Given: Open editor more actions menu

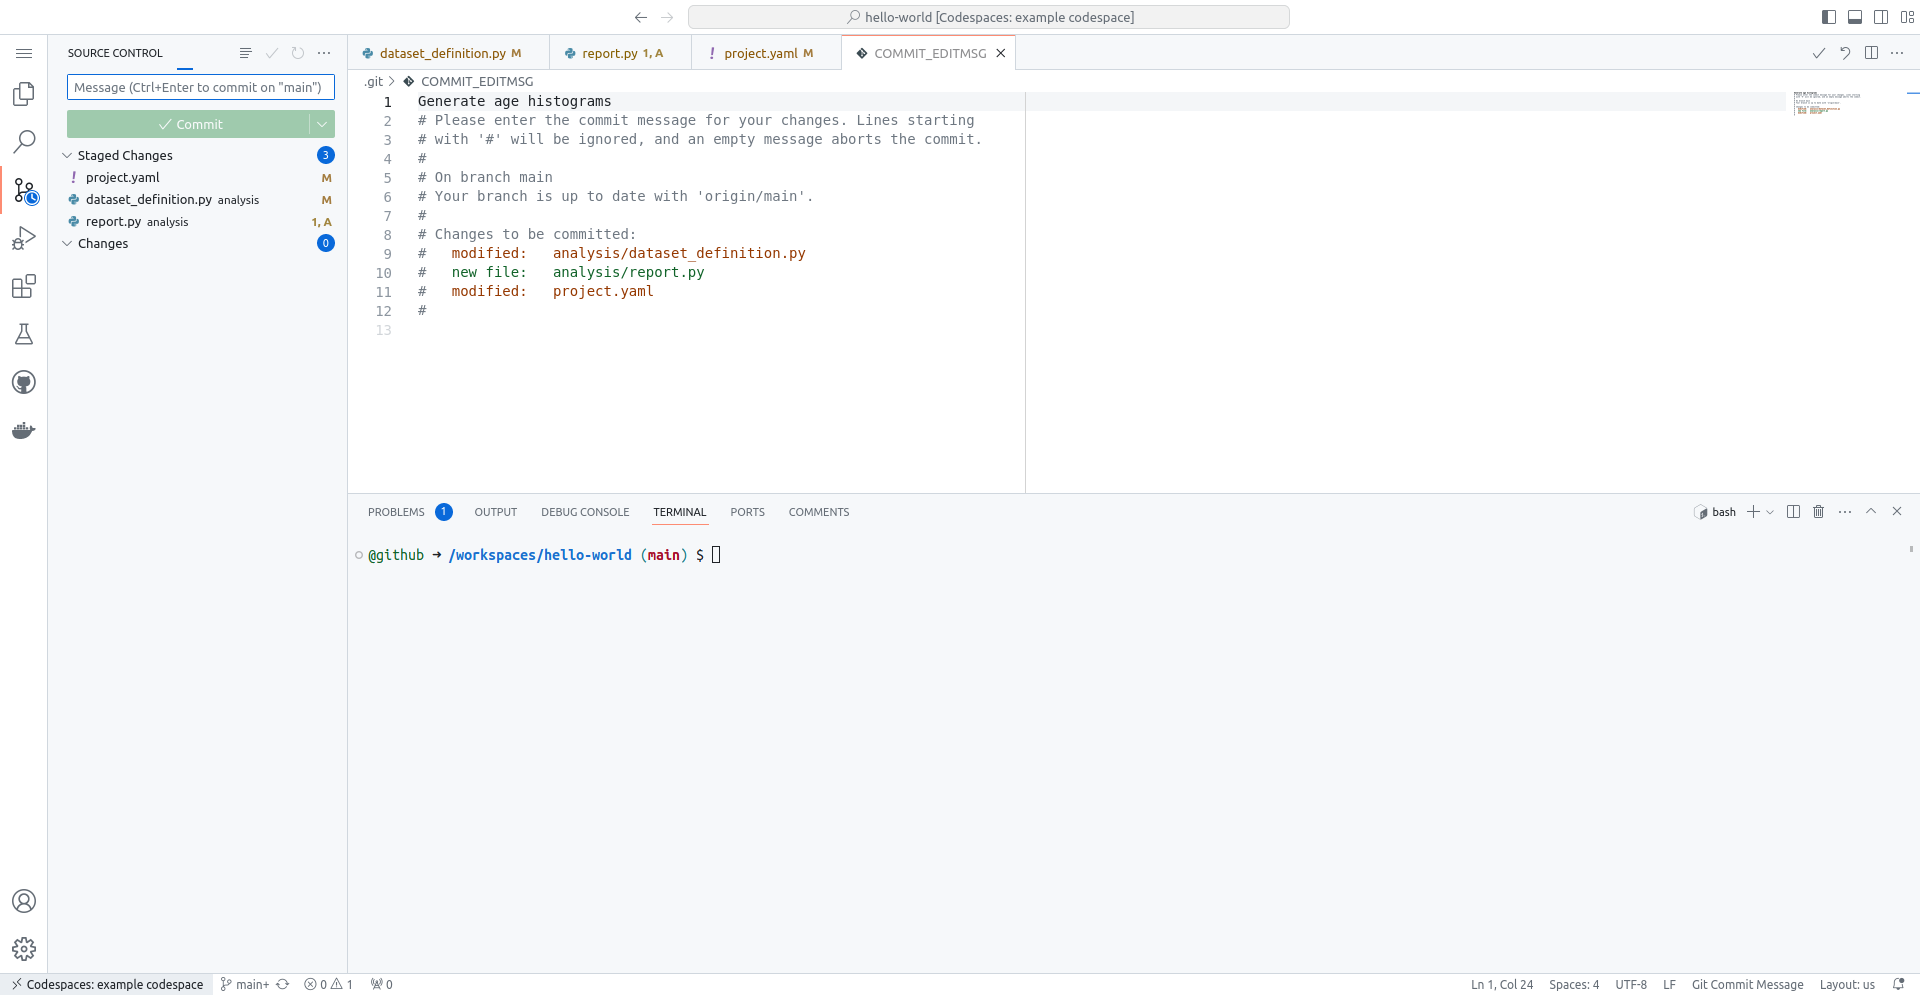Looking at the screenshot, I should coord(1897,53).
